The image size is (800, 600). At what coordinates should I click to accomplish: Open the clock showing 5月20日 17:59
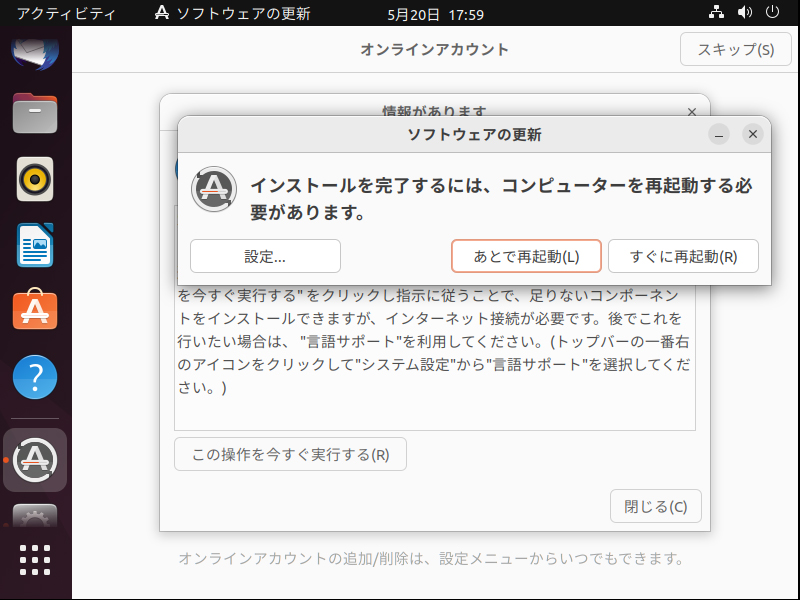(x=435, y=14)
